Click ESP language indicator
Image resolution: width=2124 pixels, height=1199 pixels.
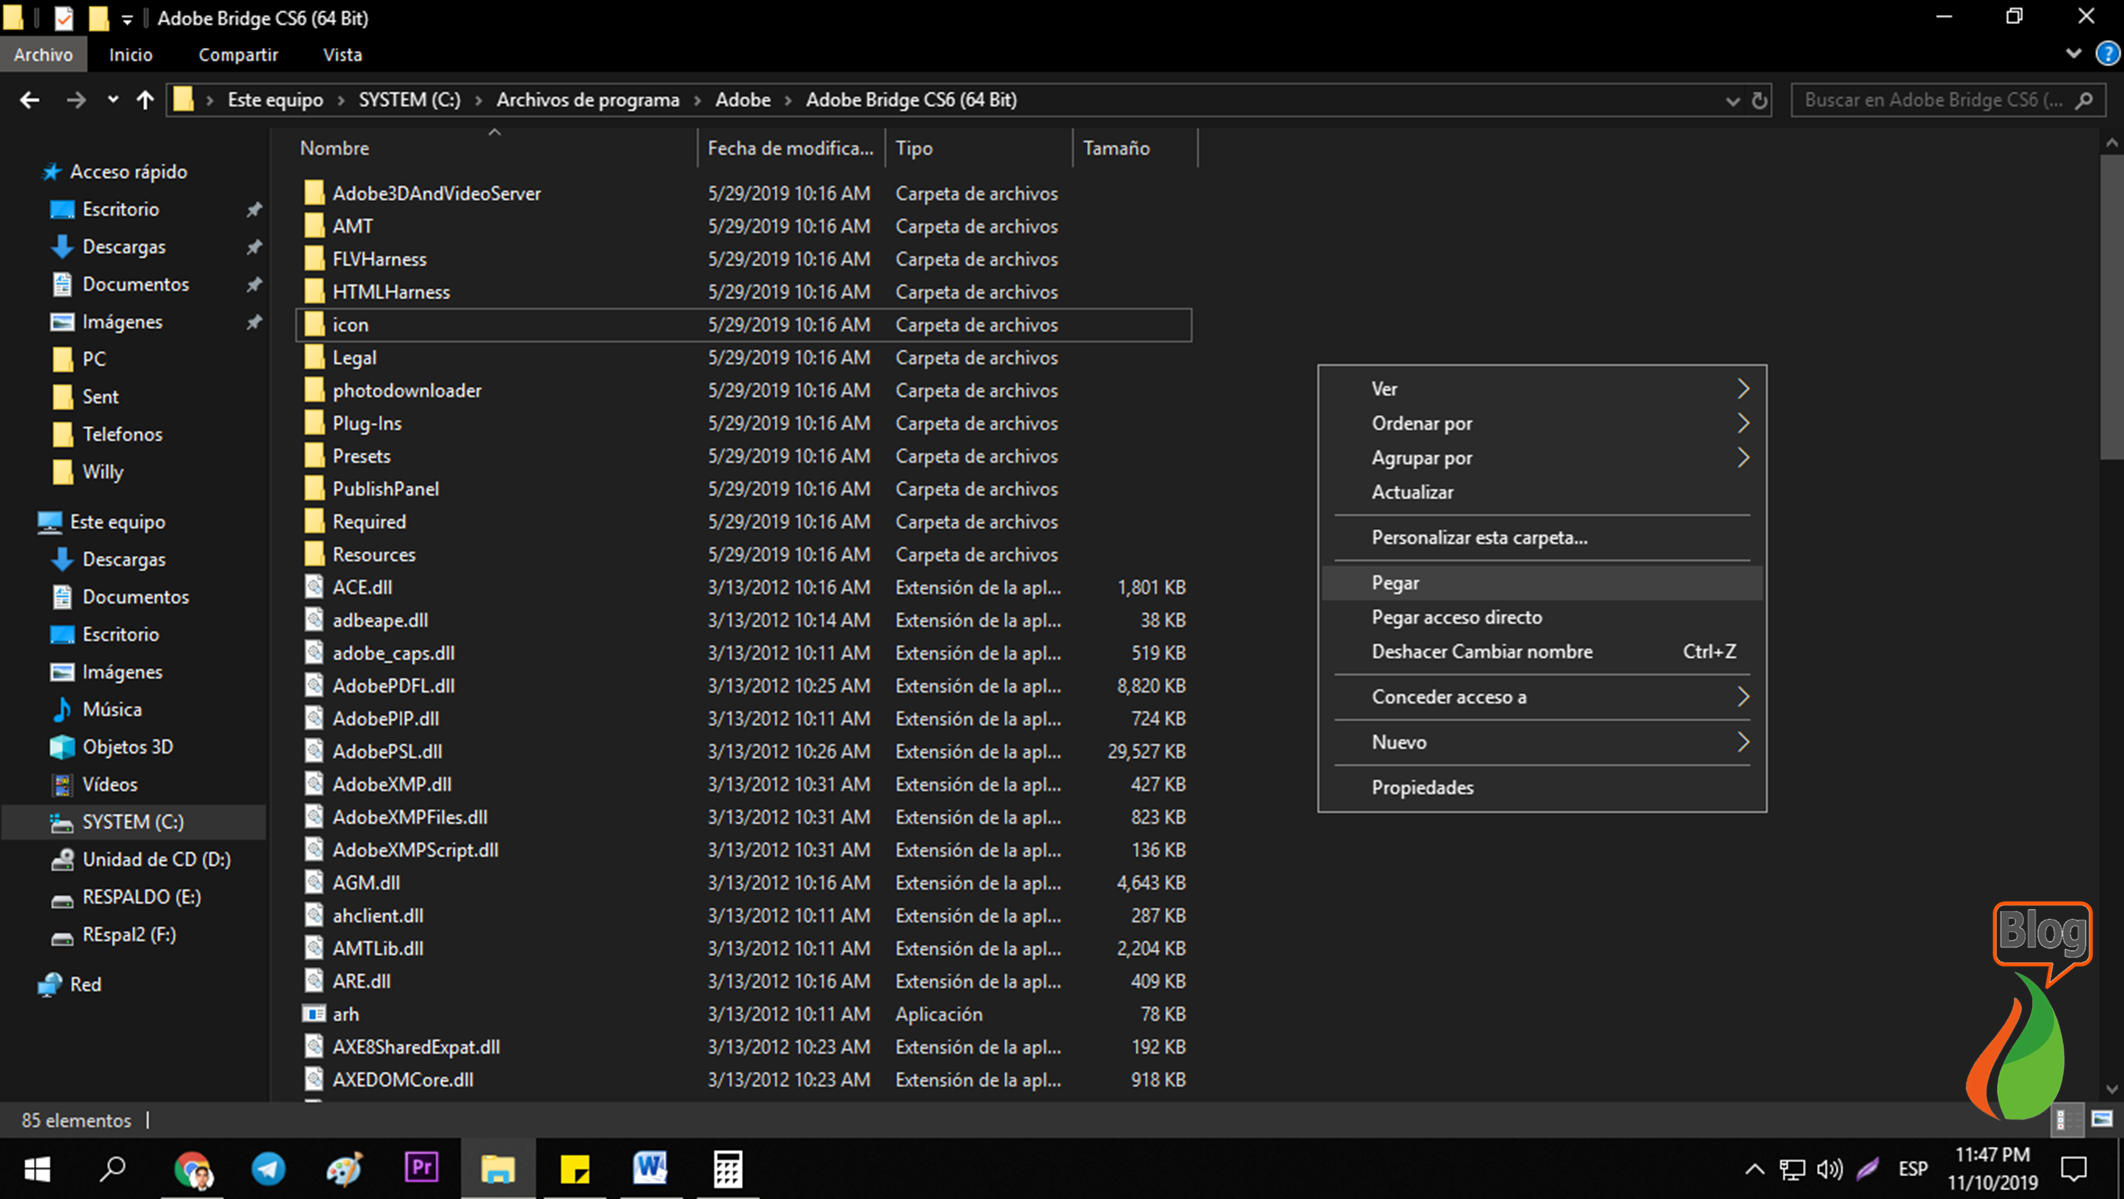pyautogui.click(x=1912, y=1169)
